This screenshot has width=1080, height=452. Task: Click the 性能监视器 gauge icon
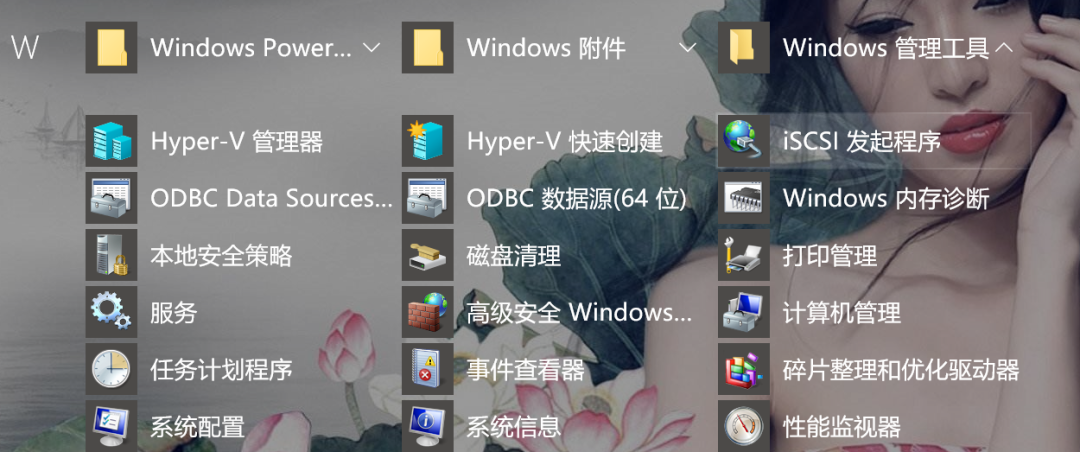click(744, 427)
